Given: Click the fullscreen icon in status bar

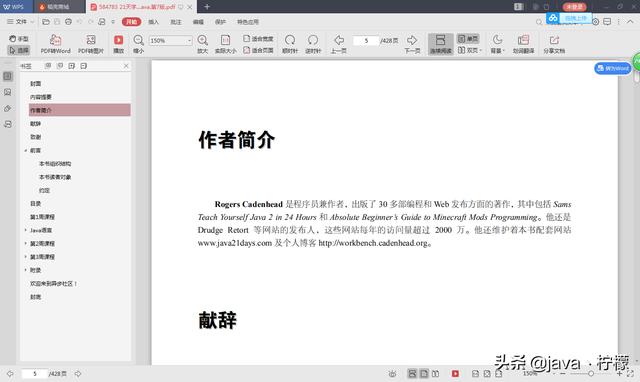Looking at the screenshot, I should pos(631,373).
